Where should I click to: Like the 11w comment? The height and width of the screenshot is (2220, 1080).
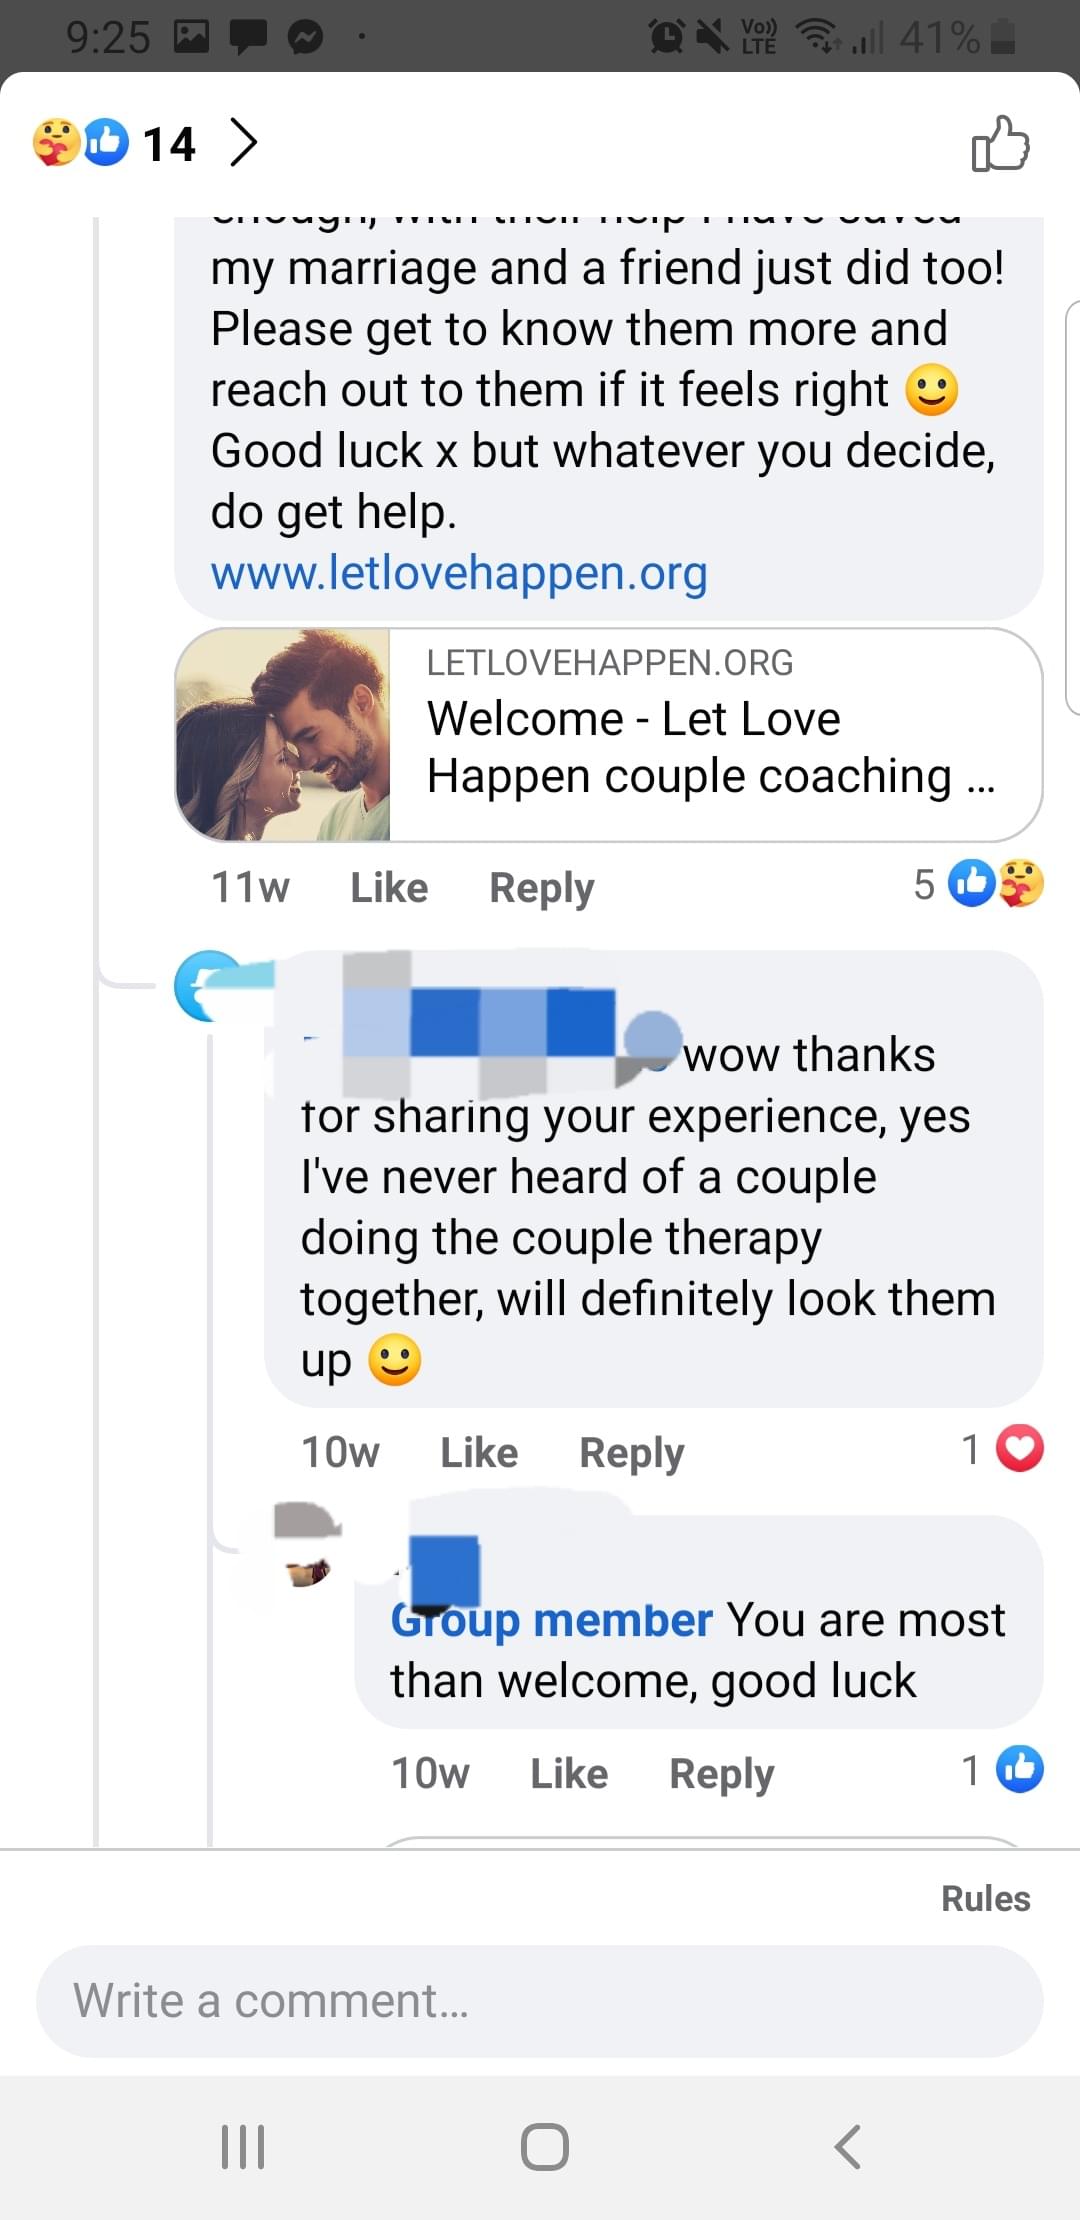(389, 887)
